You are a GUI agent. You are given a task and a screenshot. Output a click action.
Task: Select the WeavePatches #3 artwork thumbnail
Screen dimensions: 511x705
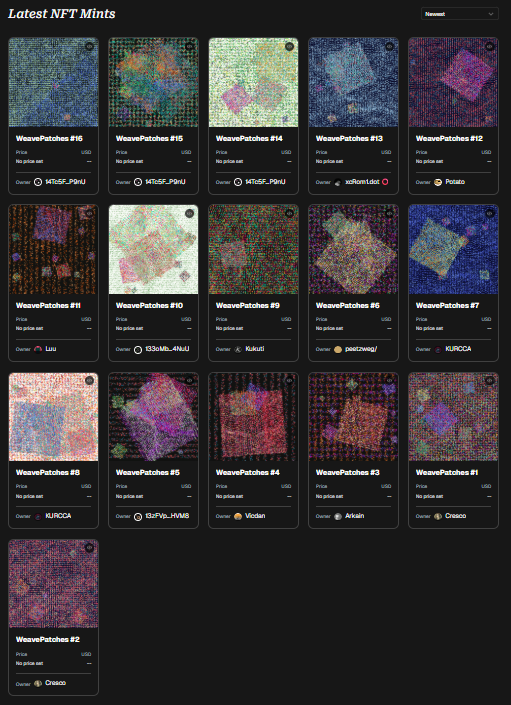coord(353,416)
